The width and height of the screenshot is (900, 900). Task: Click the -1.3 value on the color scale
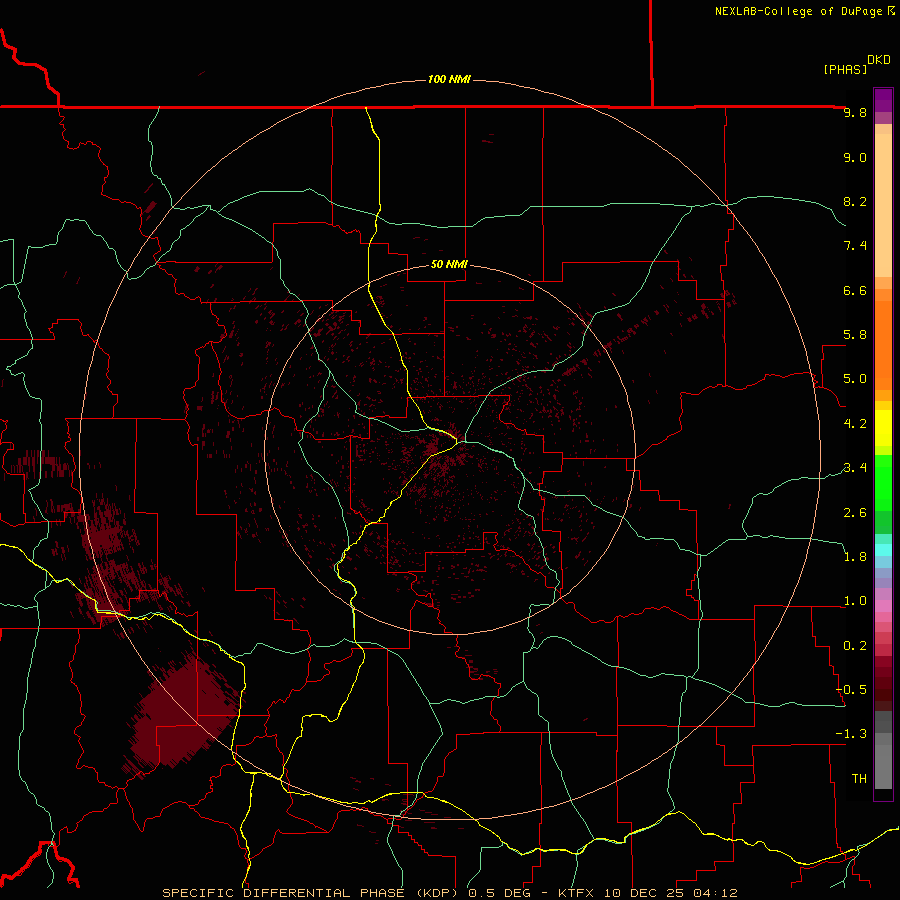851,734
